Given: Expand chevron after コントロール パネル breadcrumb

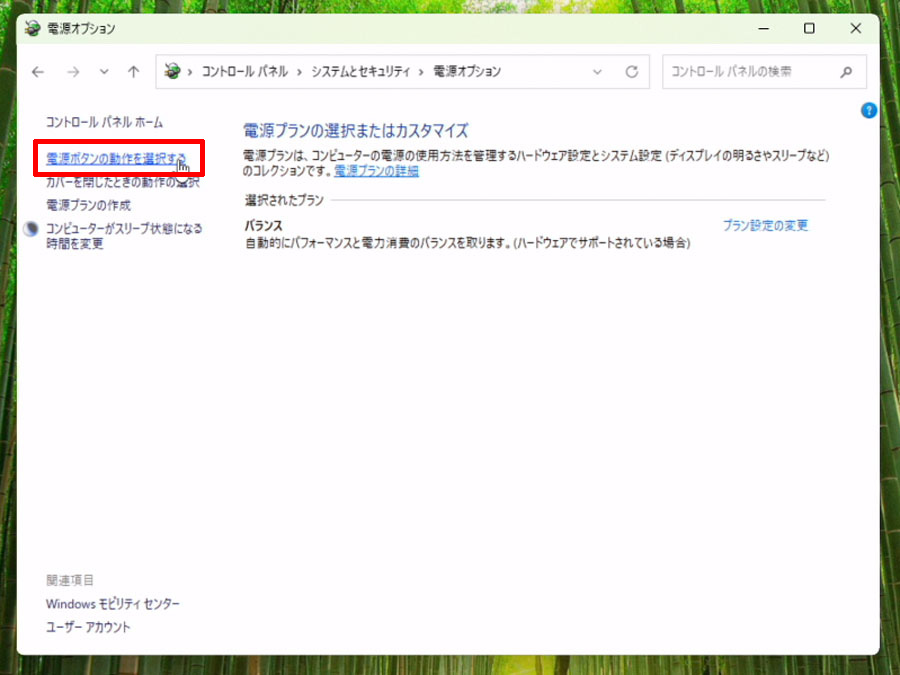Looking at the screenshot, I should click(x=299, y=72).
